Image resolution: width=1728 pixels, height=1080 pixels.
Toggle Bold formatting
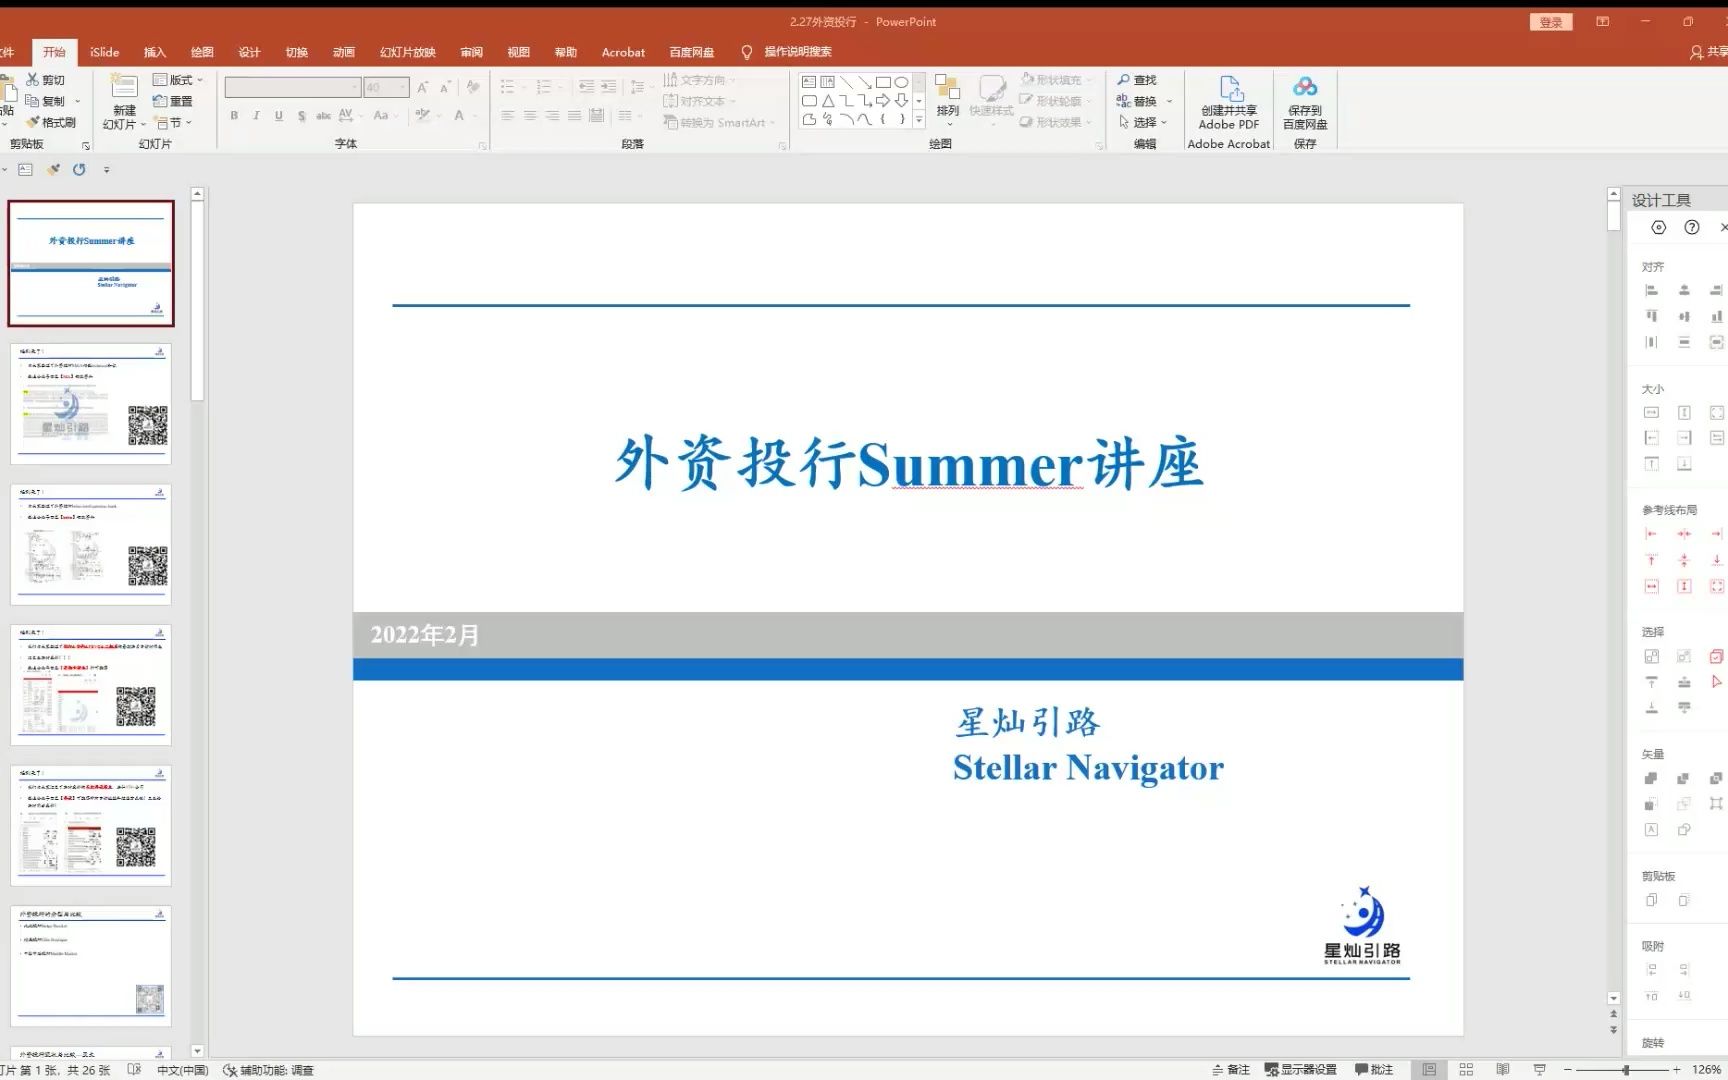[234, 116]
